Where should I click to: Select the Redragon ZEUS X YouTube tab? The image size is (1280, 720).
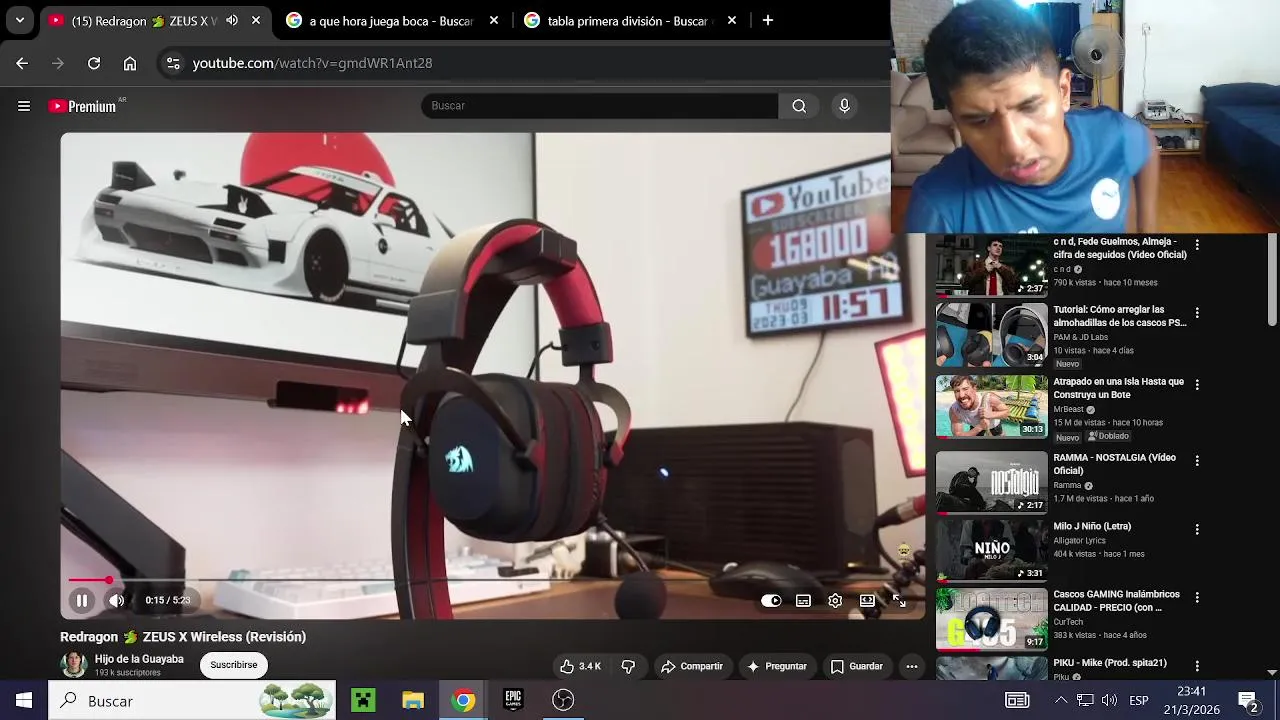coord(134,20)
